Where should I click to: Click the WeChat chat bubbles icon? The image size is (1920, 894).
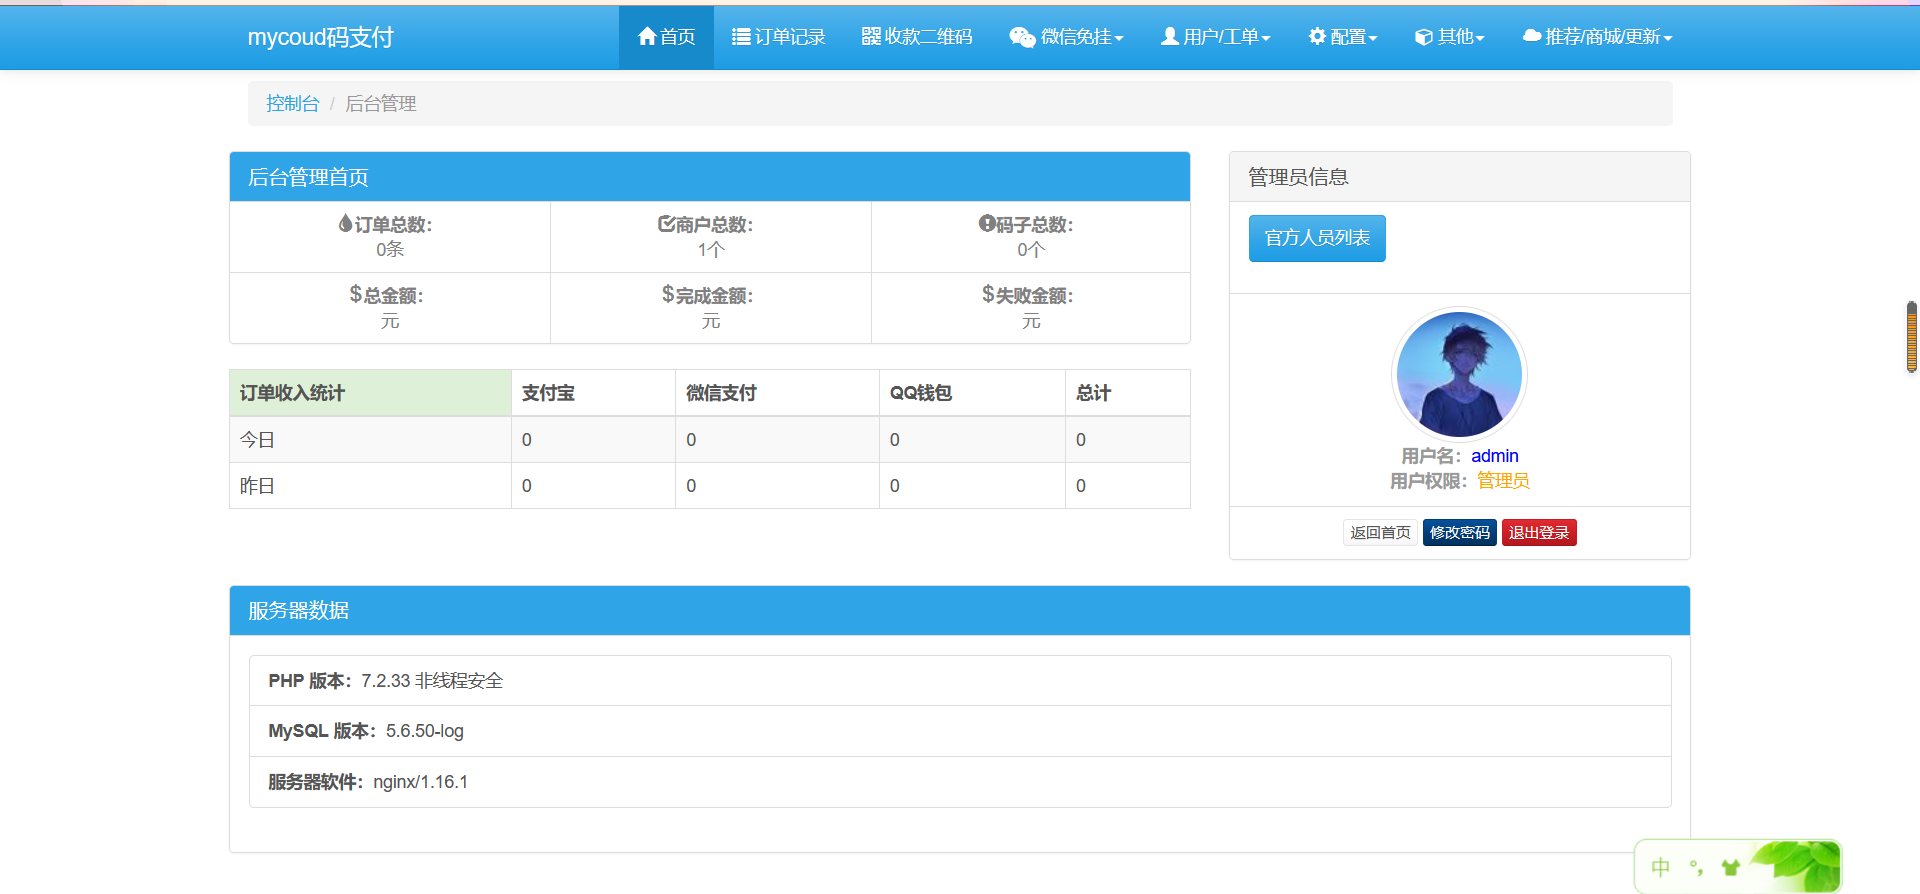pos(1021,37)
